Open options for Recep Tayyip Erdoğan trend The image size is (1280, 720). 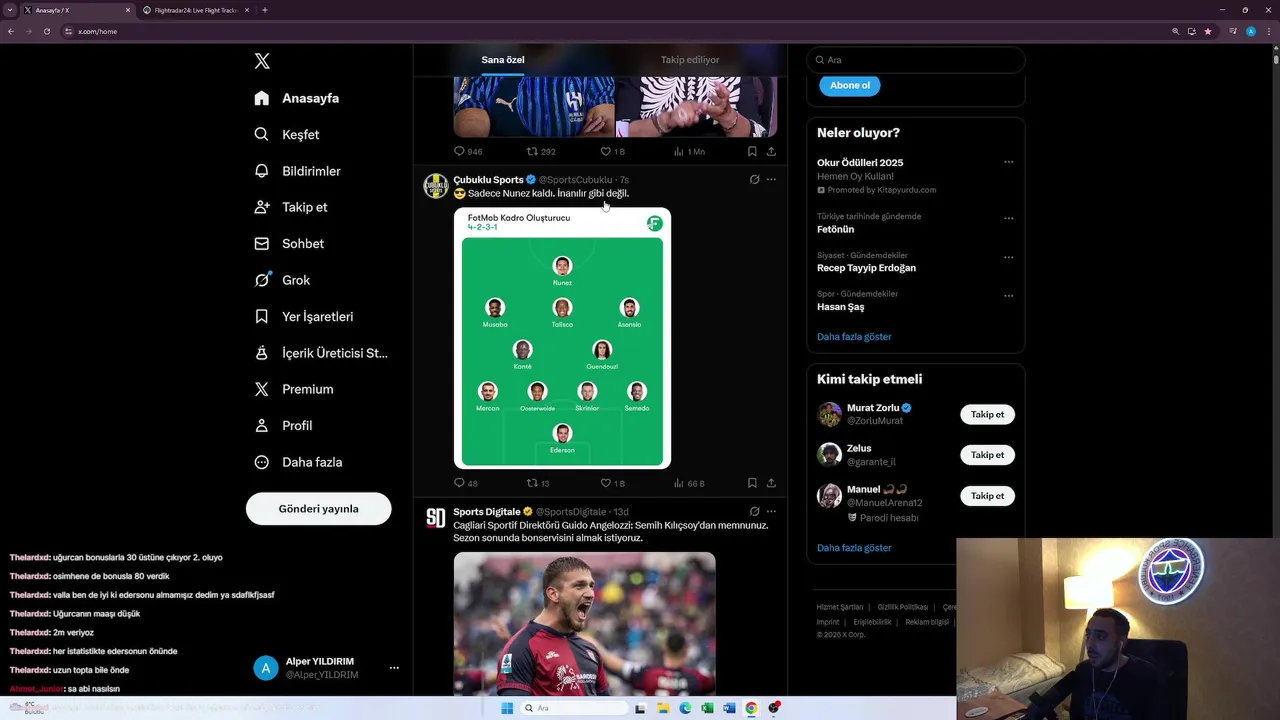point(1008,257)
